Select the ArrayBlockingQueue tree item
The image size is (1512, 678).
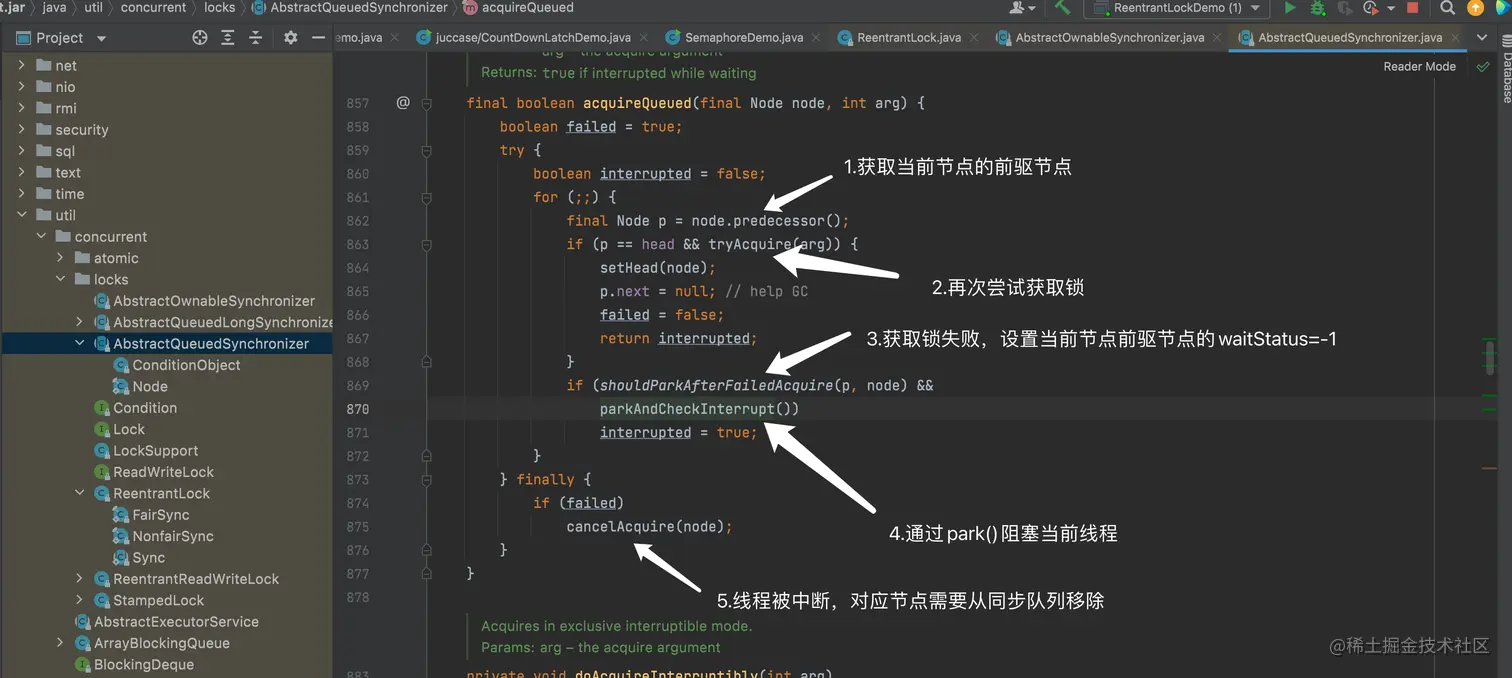(x=161, y=643)
